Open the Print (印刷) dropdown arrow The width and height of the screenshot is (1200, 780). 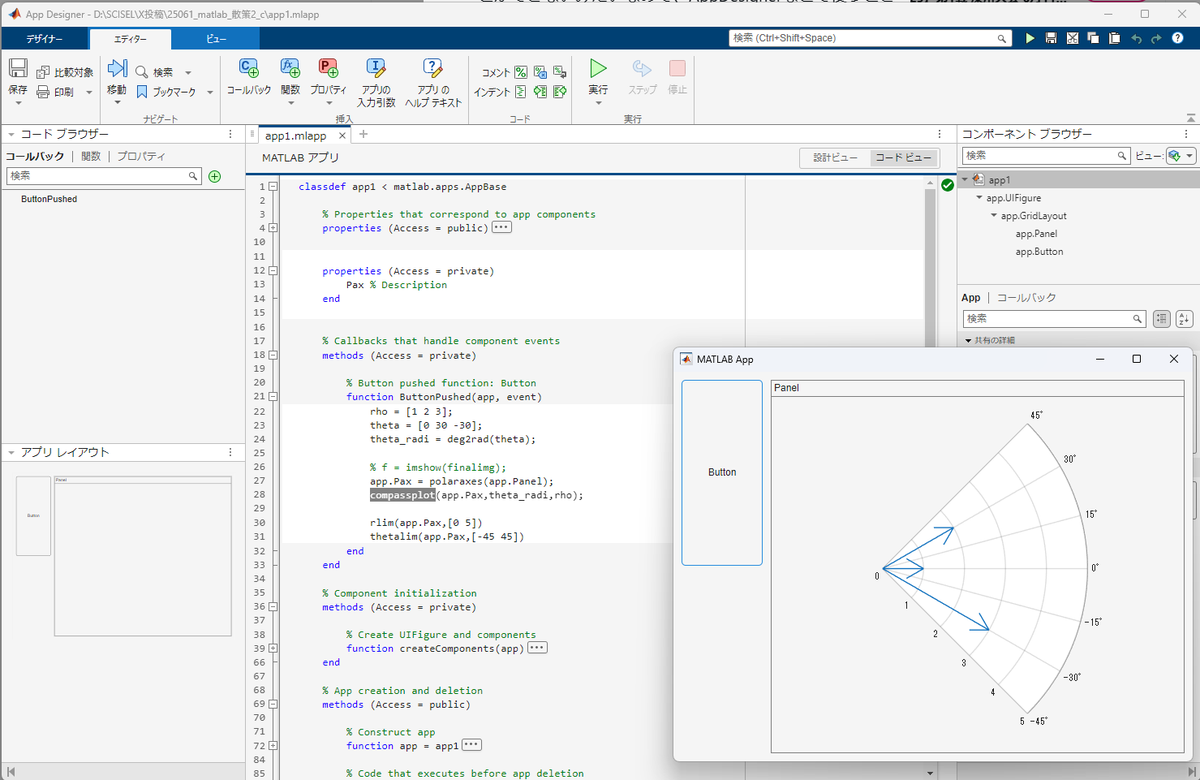point(89,92)
